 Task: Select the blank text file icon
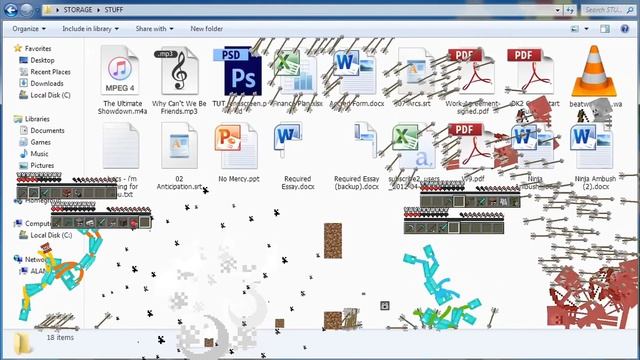(120, 146)
